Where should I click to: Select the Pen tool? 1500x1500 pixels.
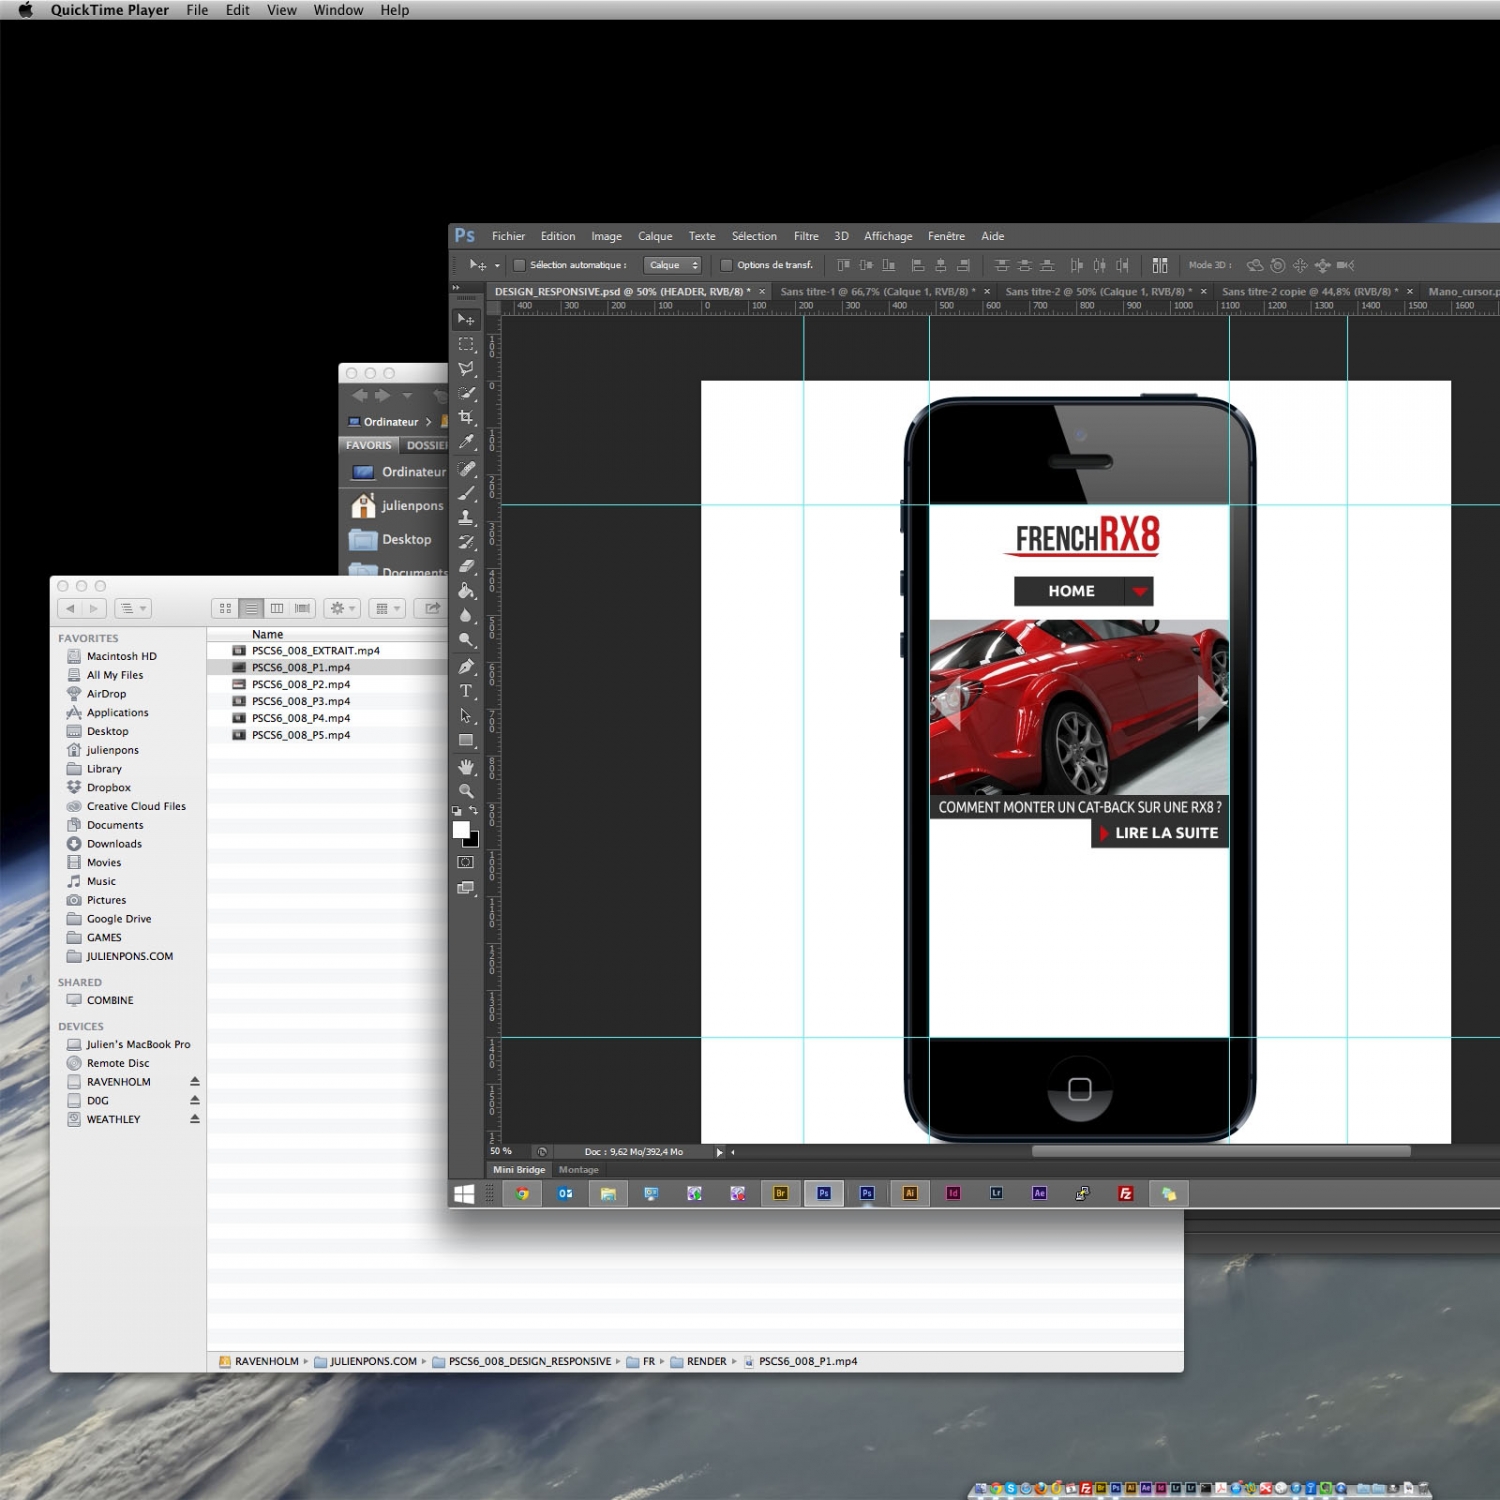[x=466, y=666]
